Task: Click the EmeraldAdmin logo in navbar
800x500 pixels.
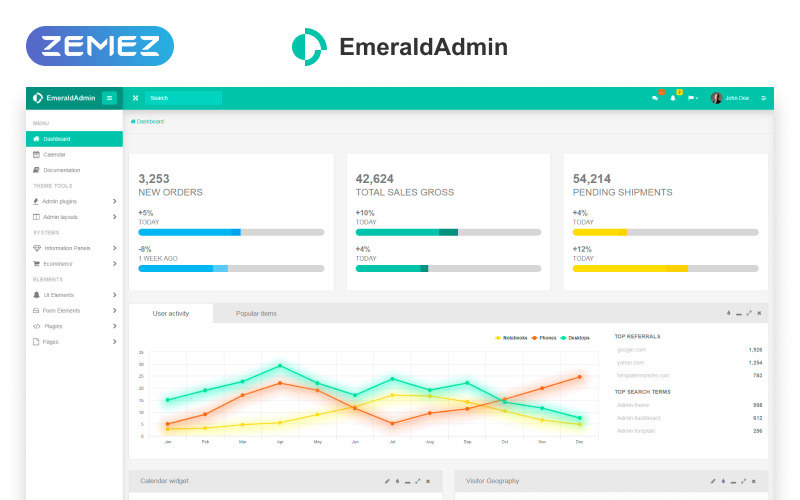Action: tap(64, 98)
